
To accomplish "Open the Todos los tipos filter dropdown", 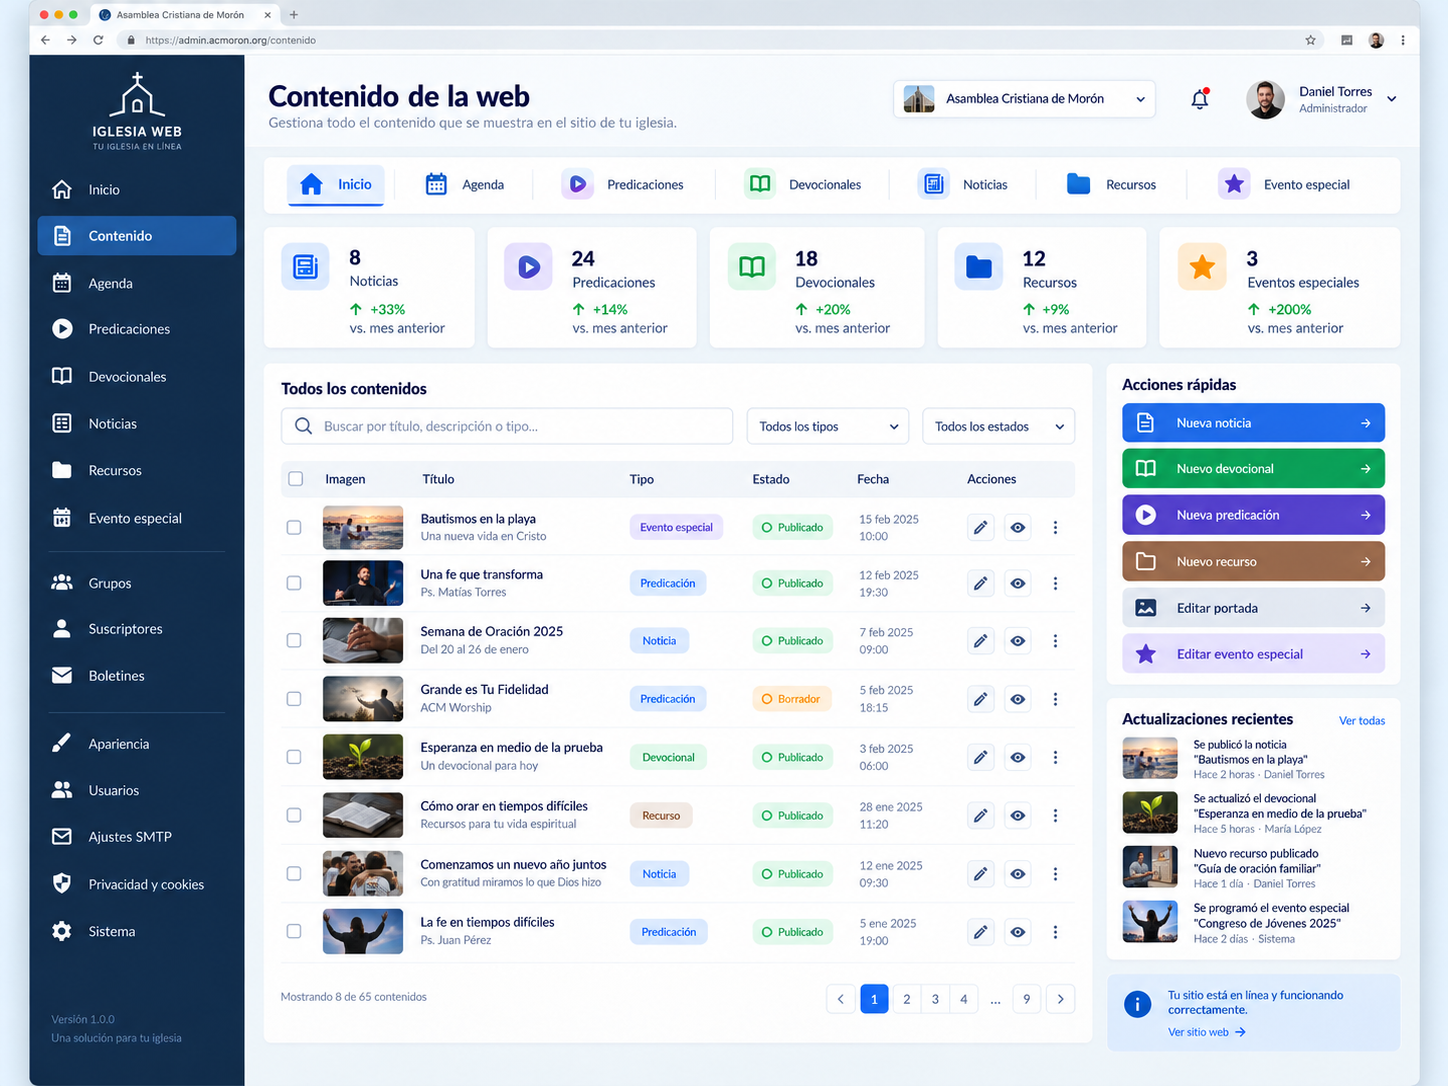I will click(x=828, y=426).
